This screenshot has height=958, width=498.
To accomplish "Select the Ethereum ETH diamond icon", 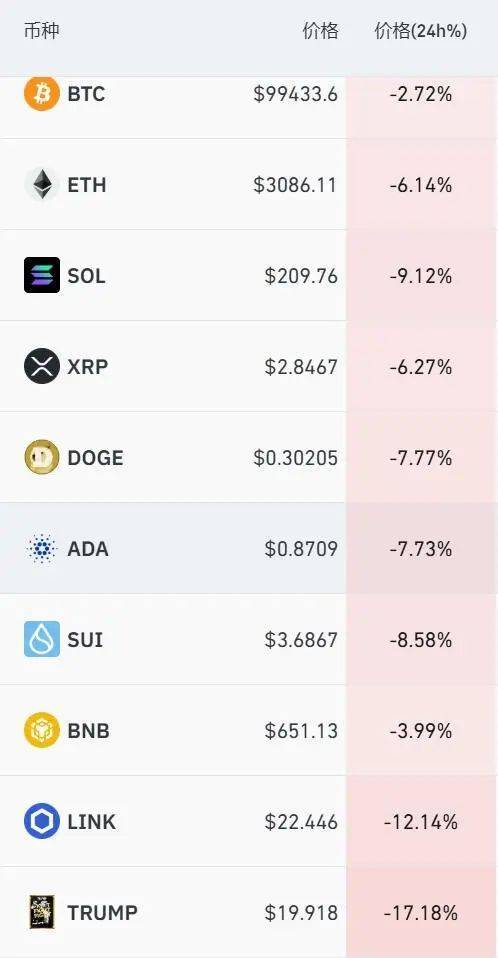I will coord(42,185).
